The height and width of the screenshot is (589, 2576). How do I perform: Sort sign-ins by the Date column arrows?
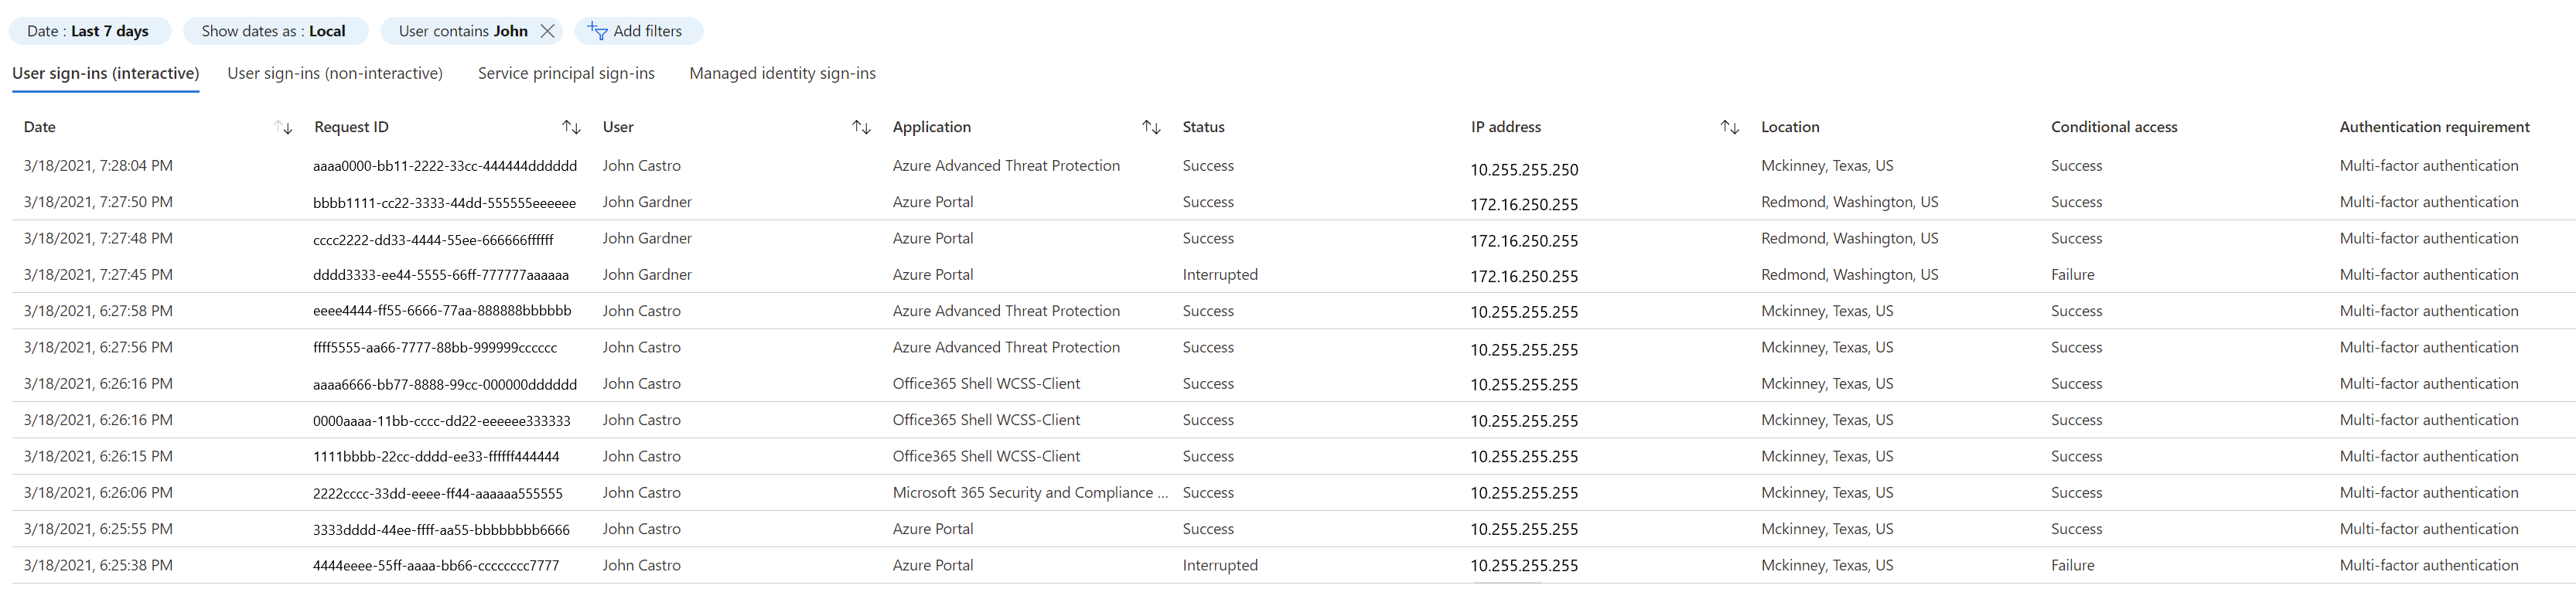tap(283, 128)
